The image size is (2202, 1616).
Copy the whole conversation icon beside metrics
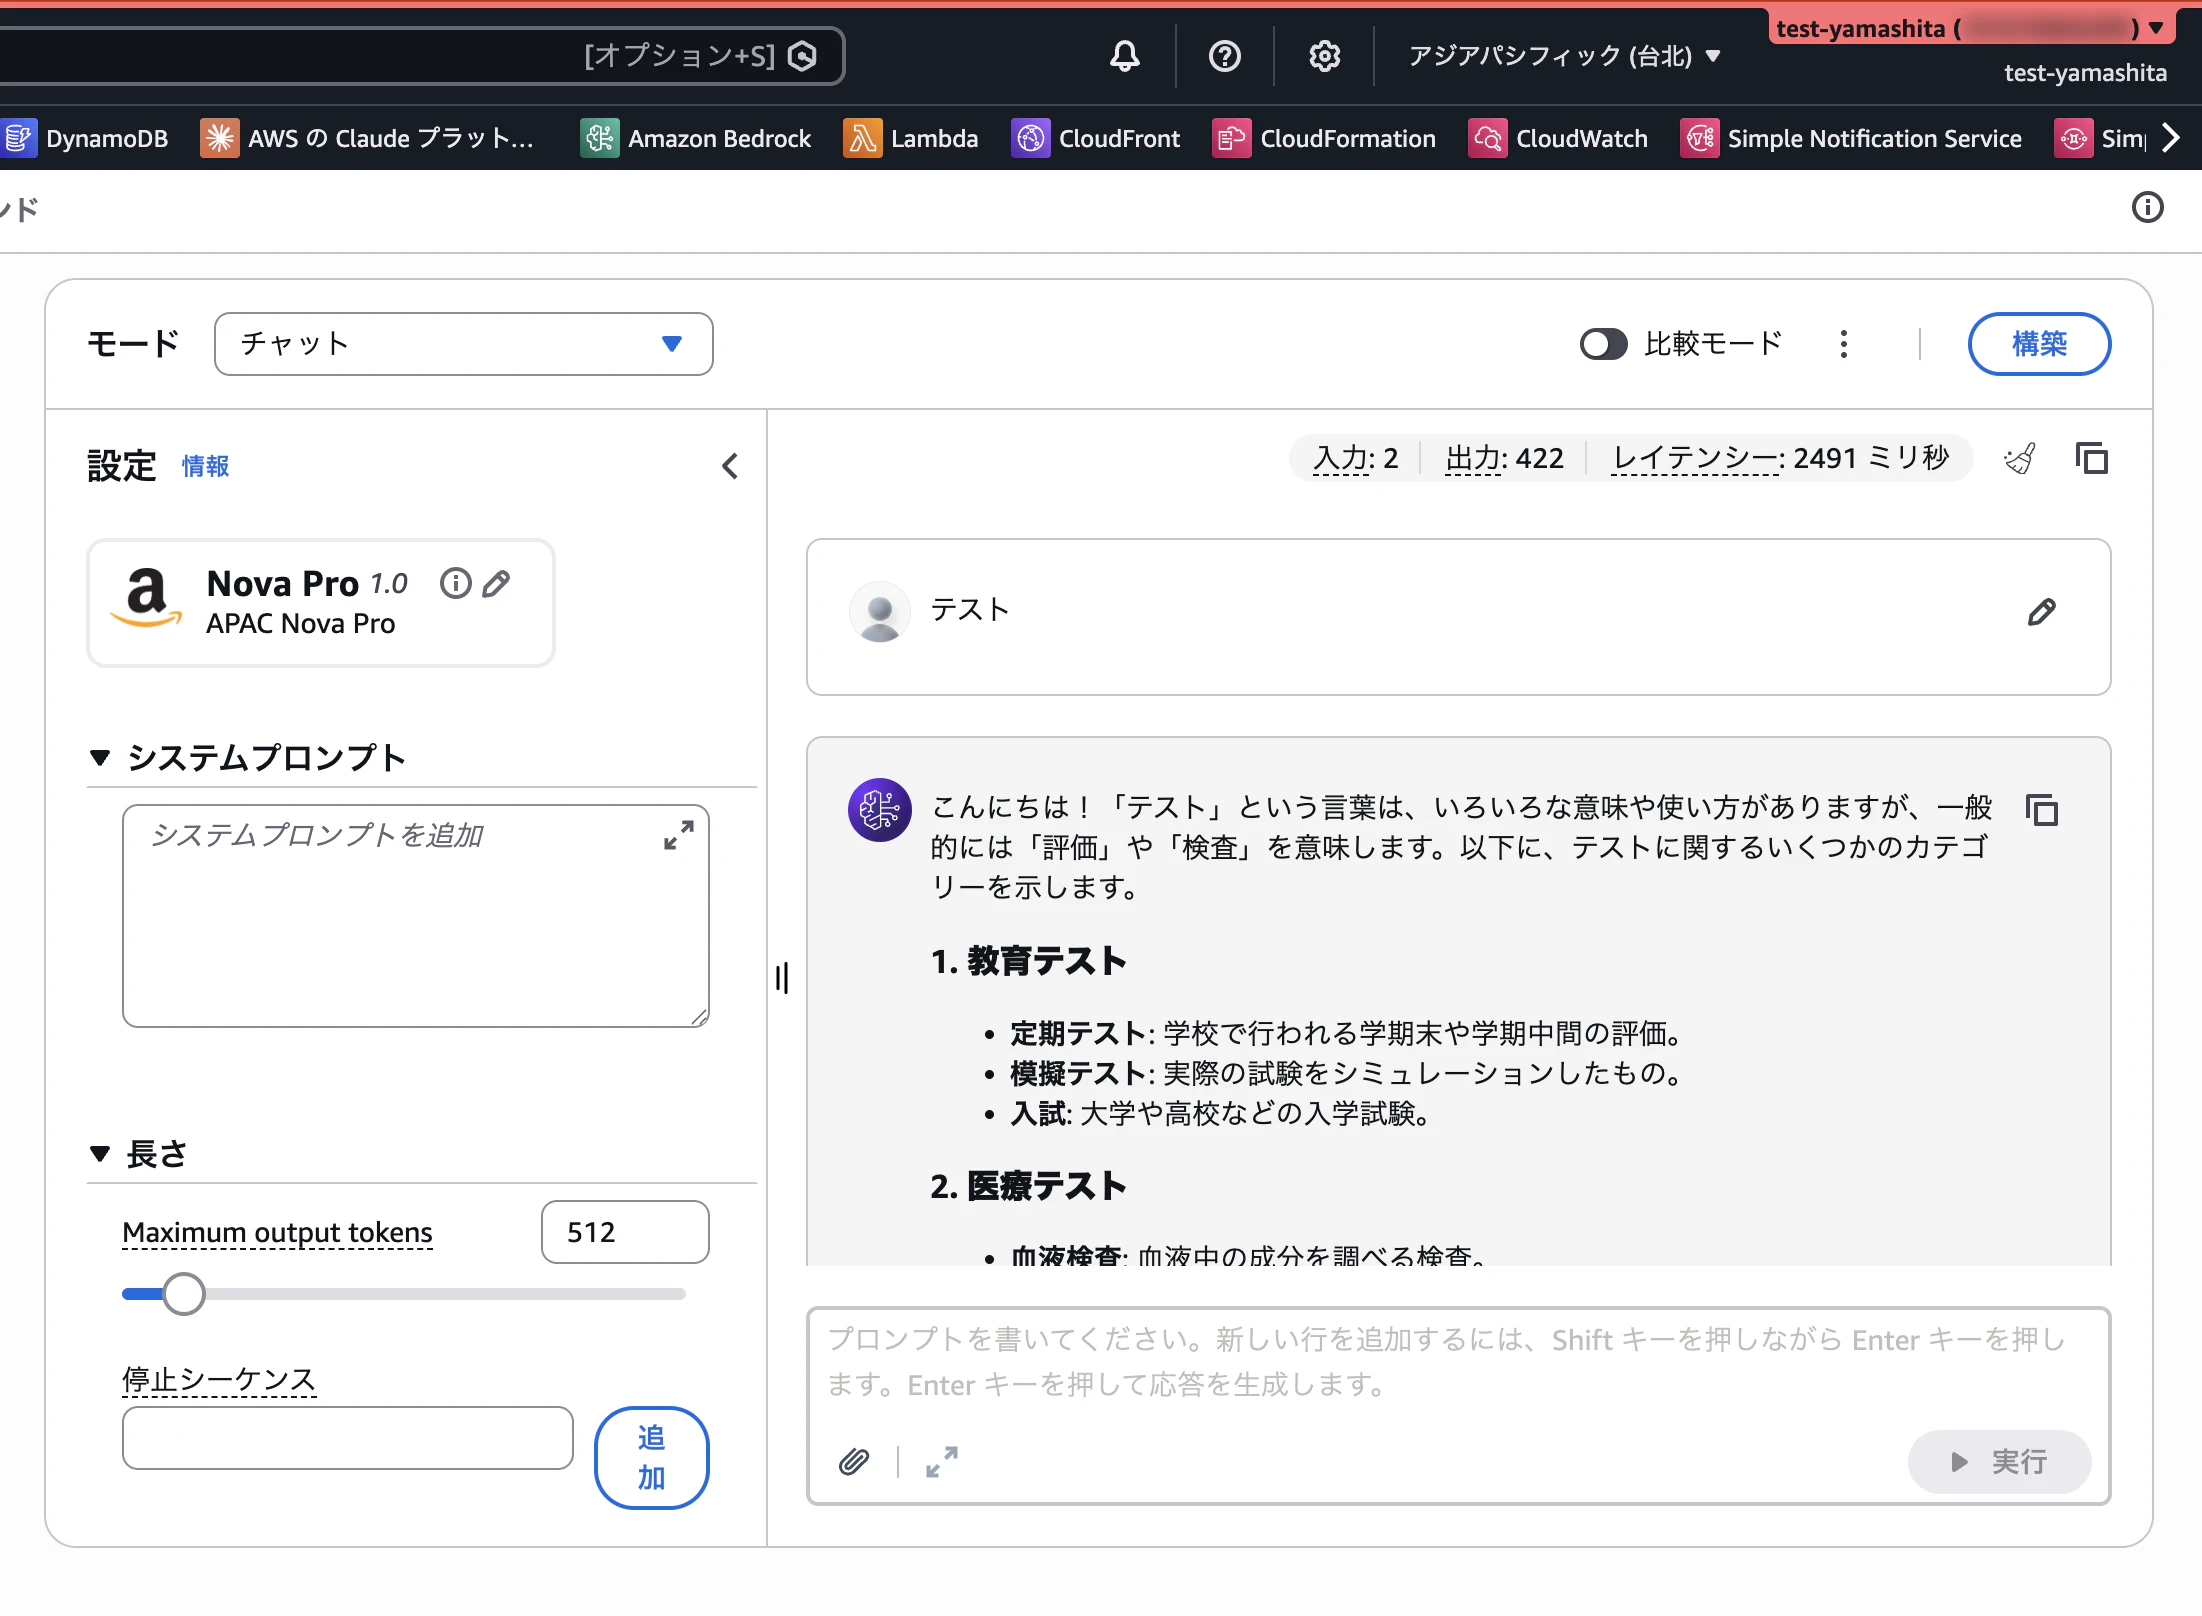pyautogui.click(x=2091, y=459)
